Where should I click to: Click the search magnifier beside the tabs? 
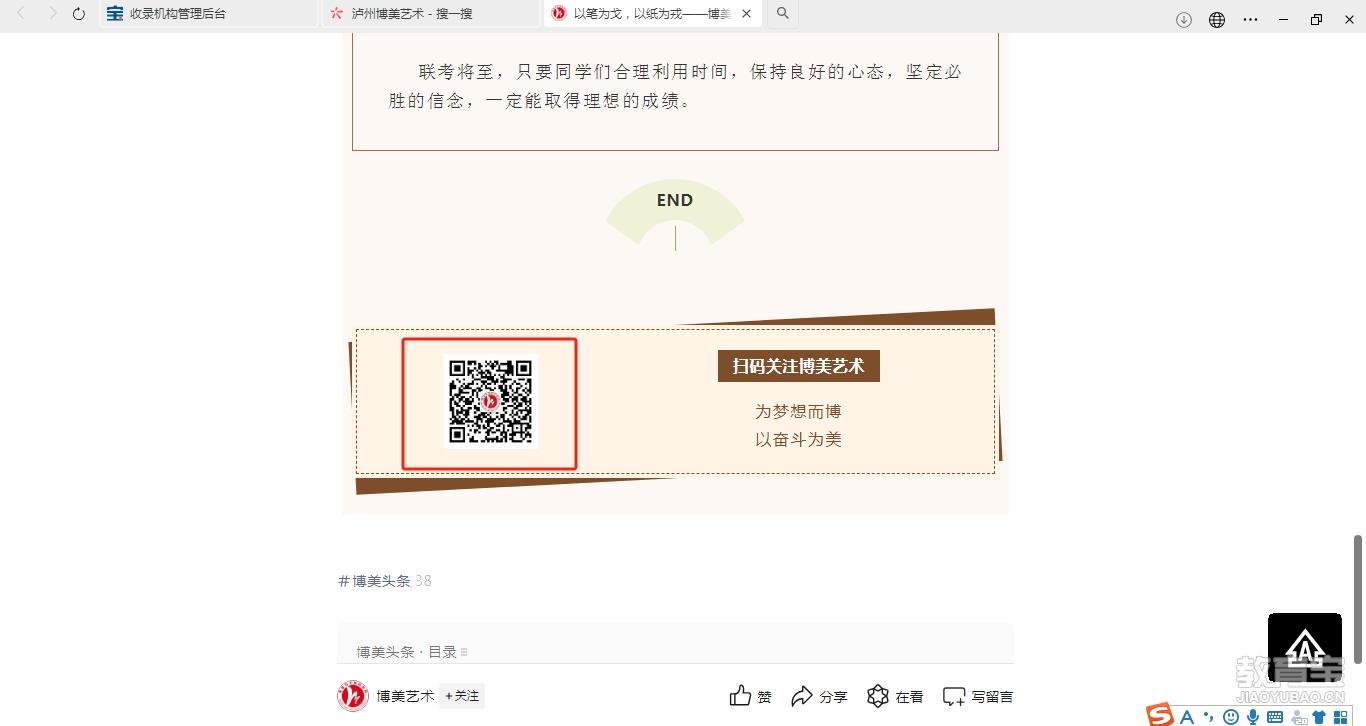[783, 14]
